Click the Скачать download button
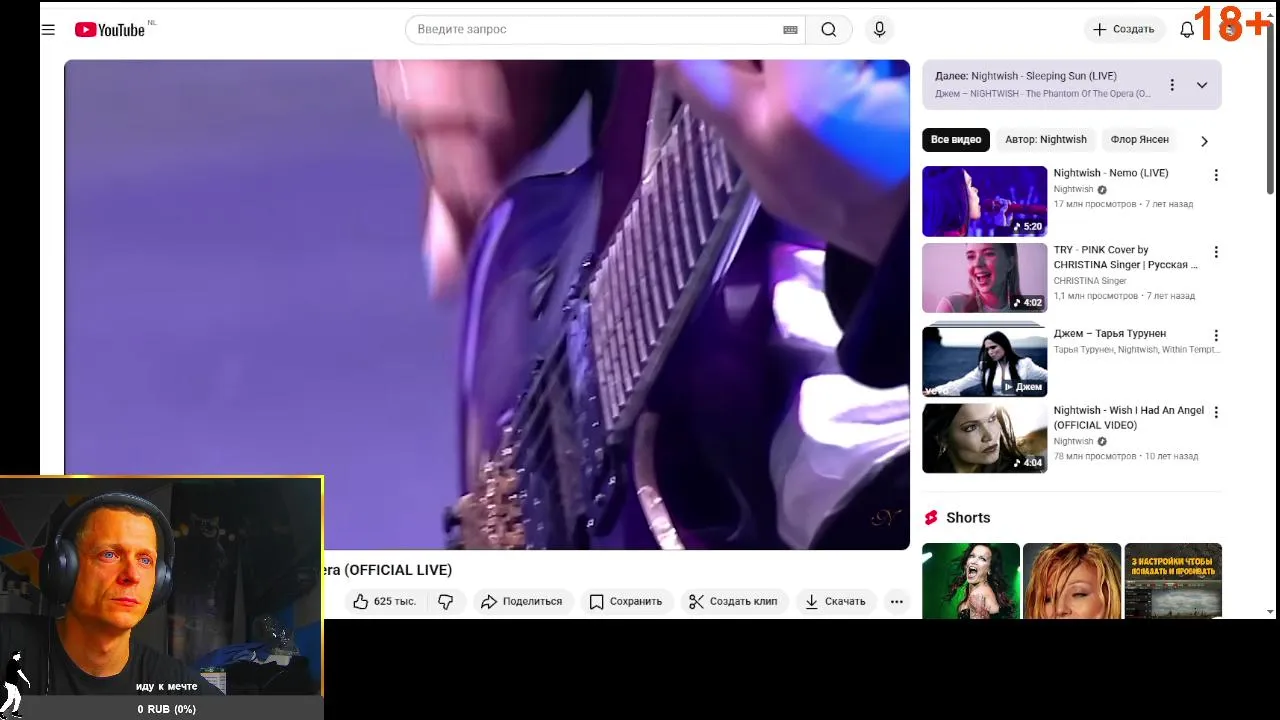The image size is (1280, 720). tap(835, 601)
